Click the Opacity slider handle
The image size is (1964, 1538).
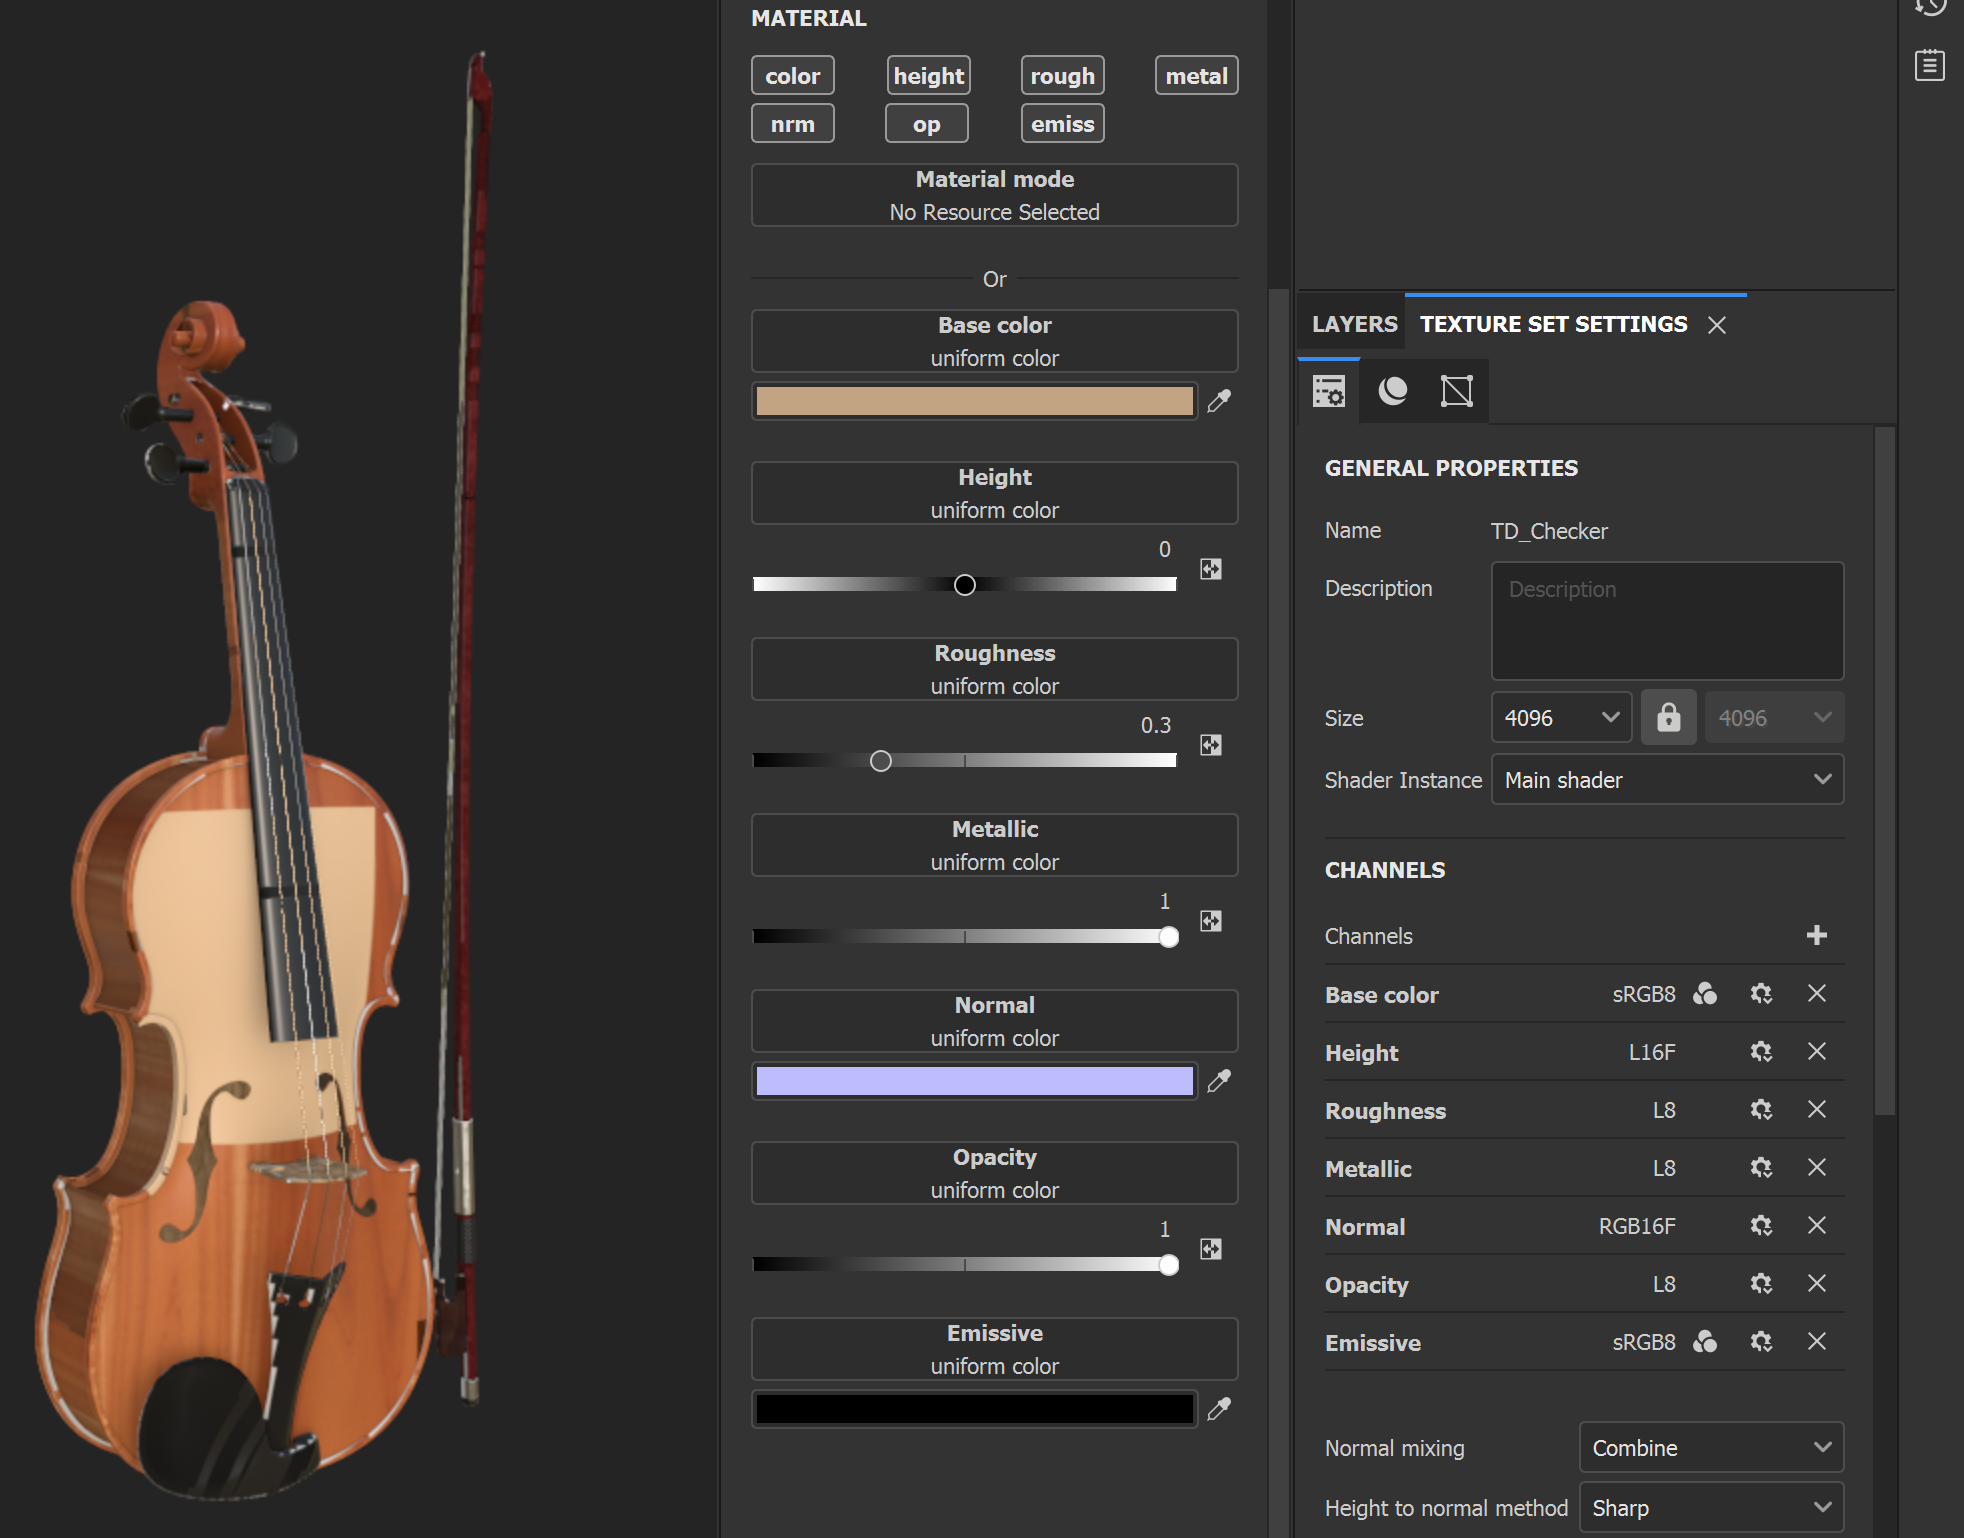pos(1168,1265)
